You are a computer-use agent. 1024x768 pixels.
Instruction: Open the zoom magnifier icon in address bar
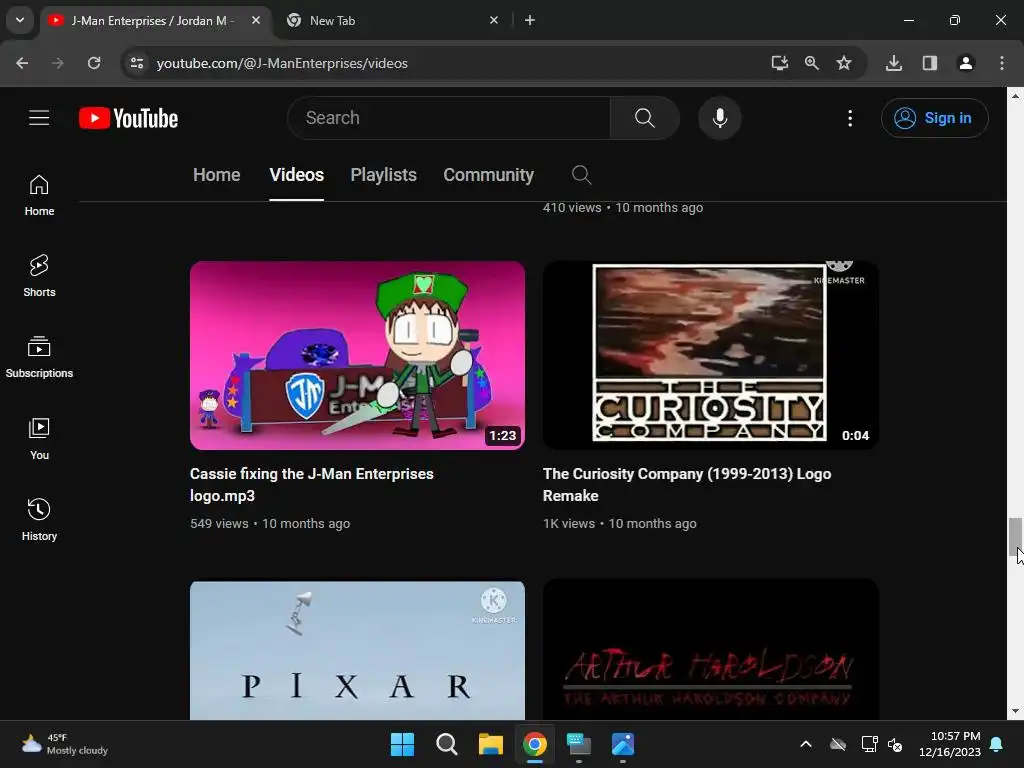[812, 63]
